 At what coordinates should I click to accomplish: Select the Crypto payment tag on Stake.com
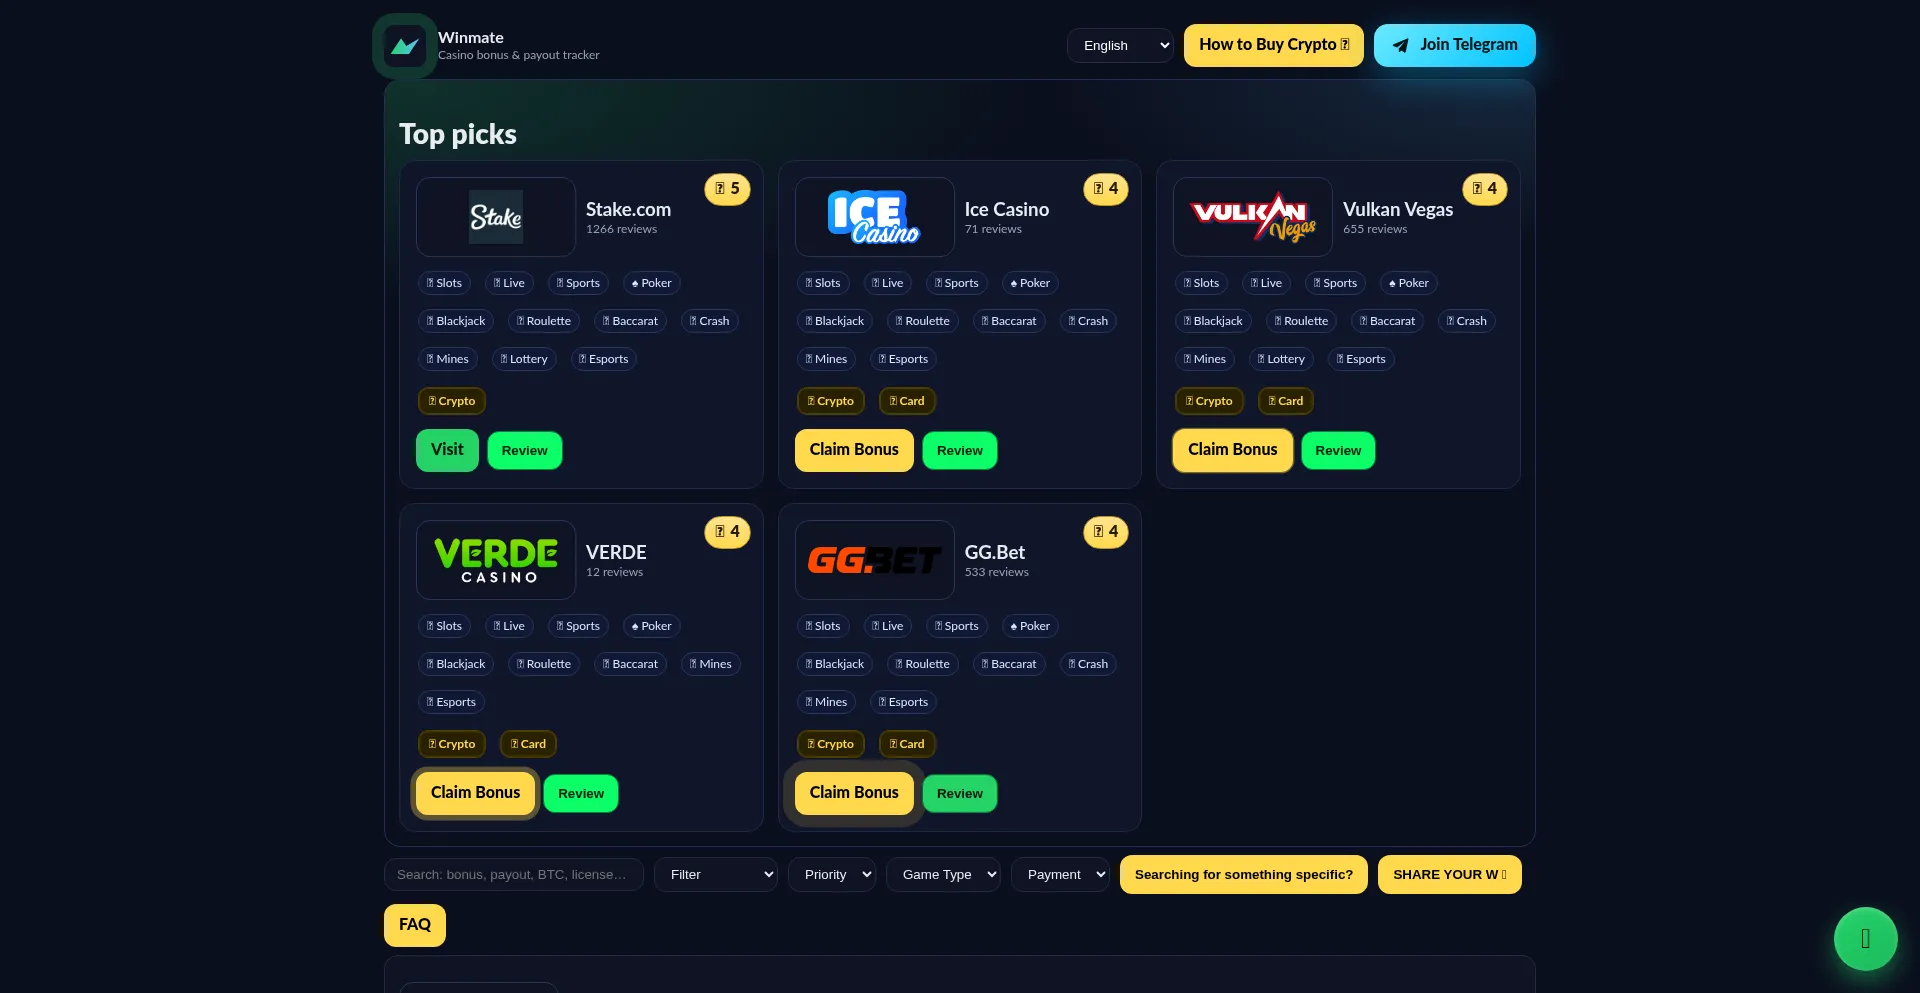coord(452,401)
